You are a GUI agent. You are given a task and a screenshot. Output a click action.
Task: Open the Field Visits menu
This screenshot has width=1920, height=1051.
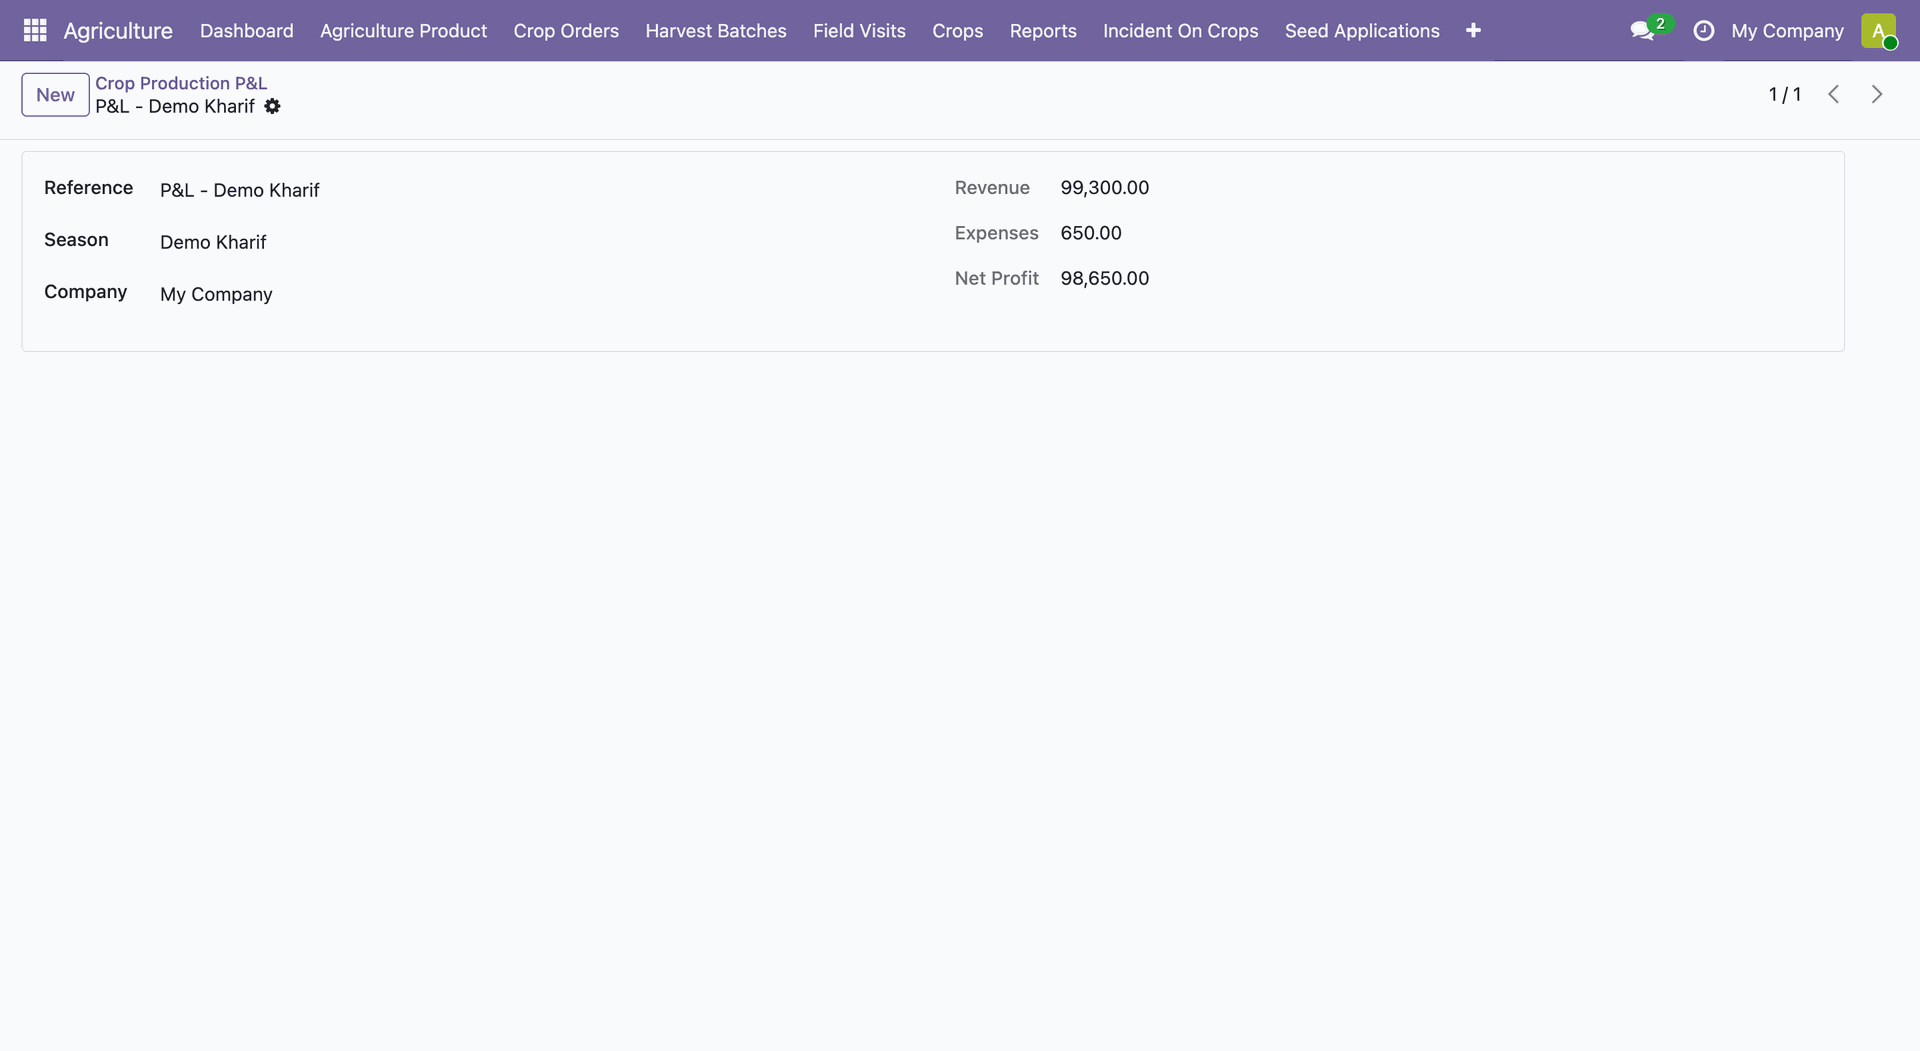[x=859, y=31]
